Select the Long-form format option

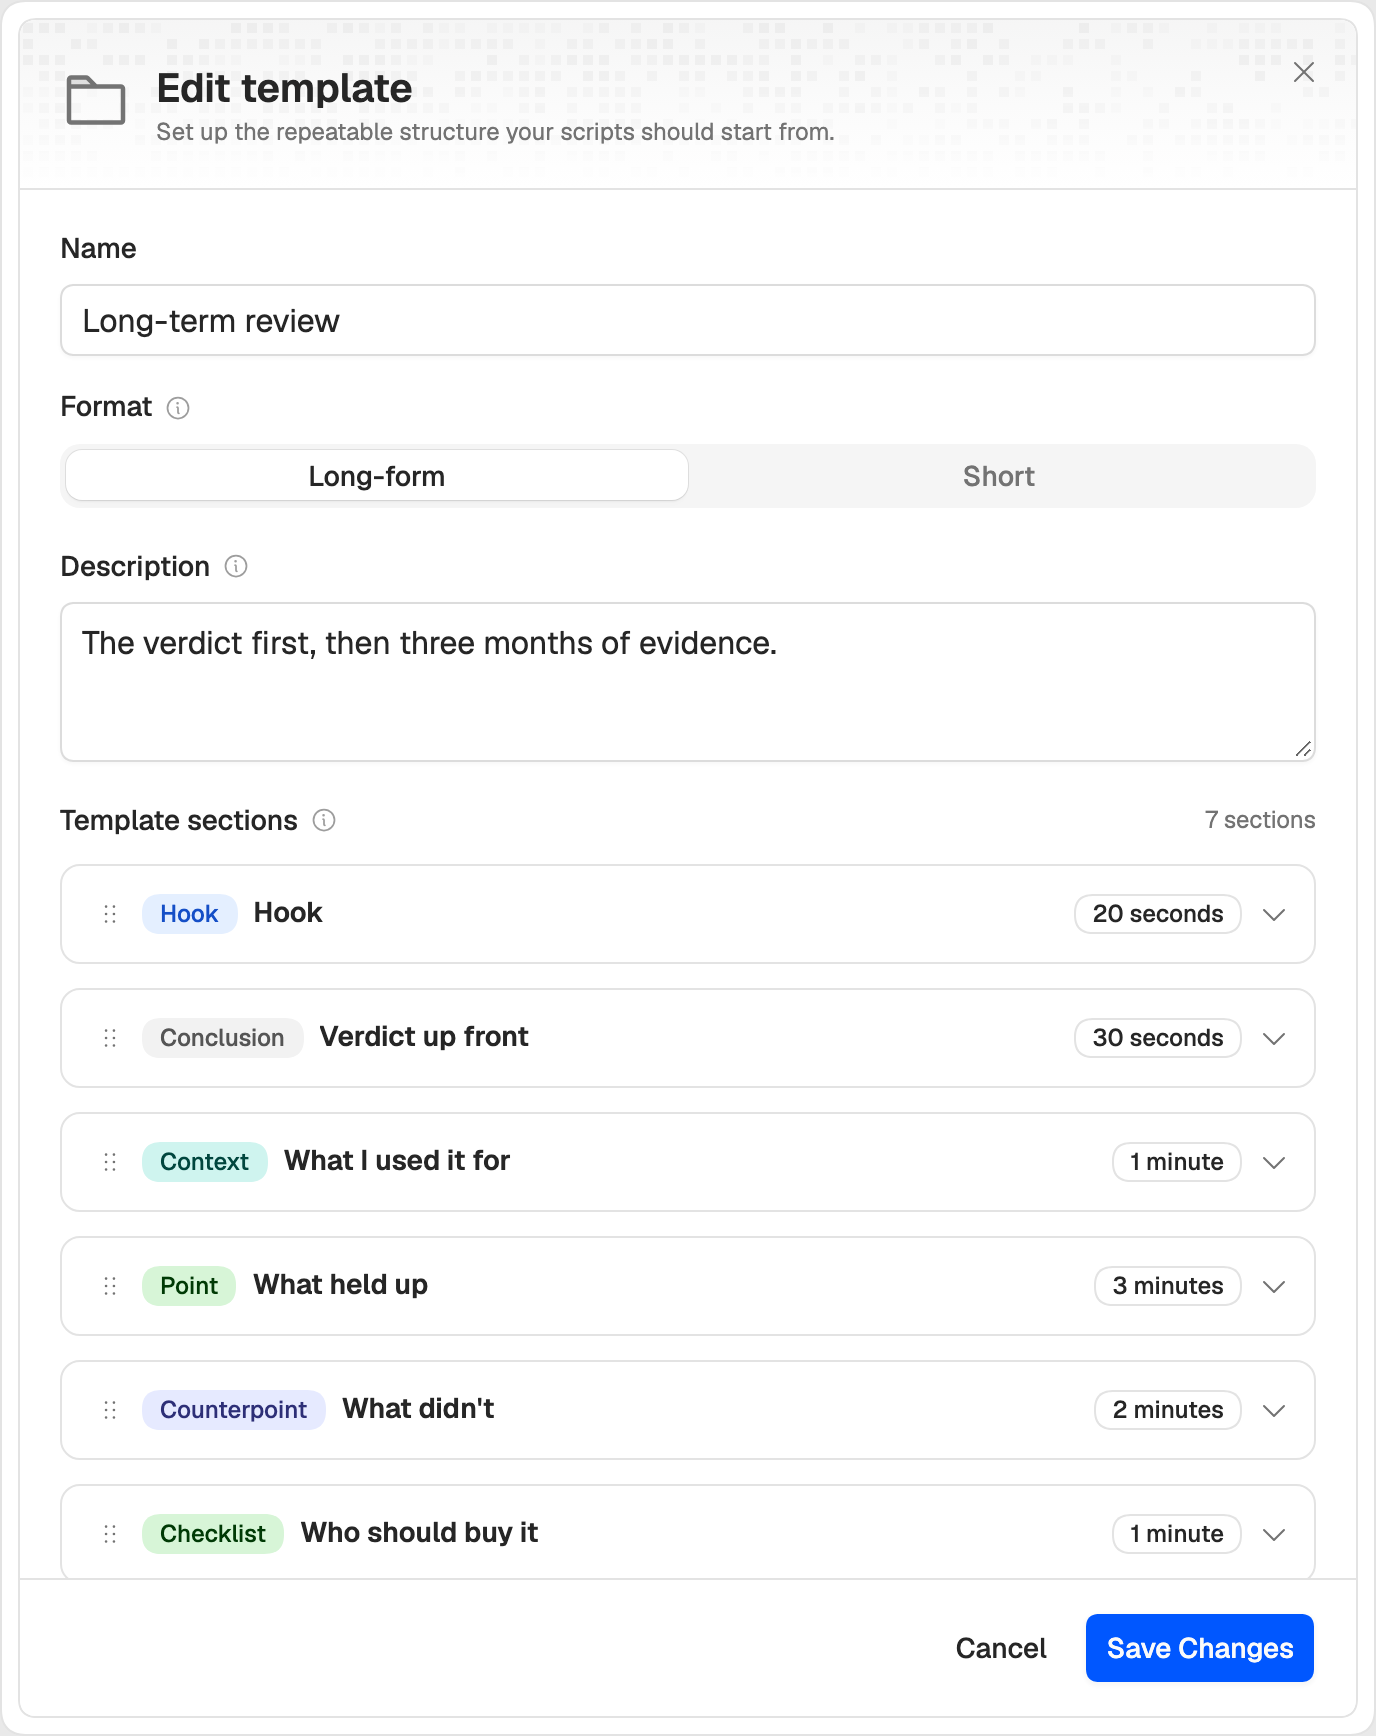point(377,476)
